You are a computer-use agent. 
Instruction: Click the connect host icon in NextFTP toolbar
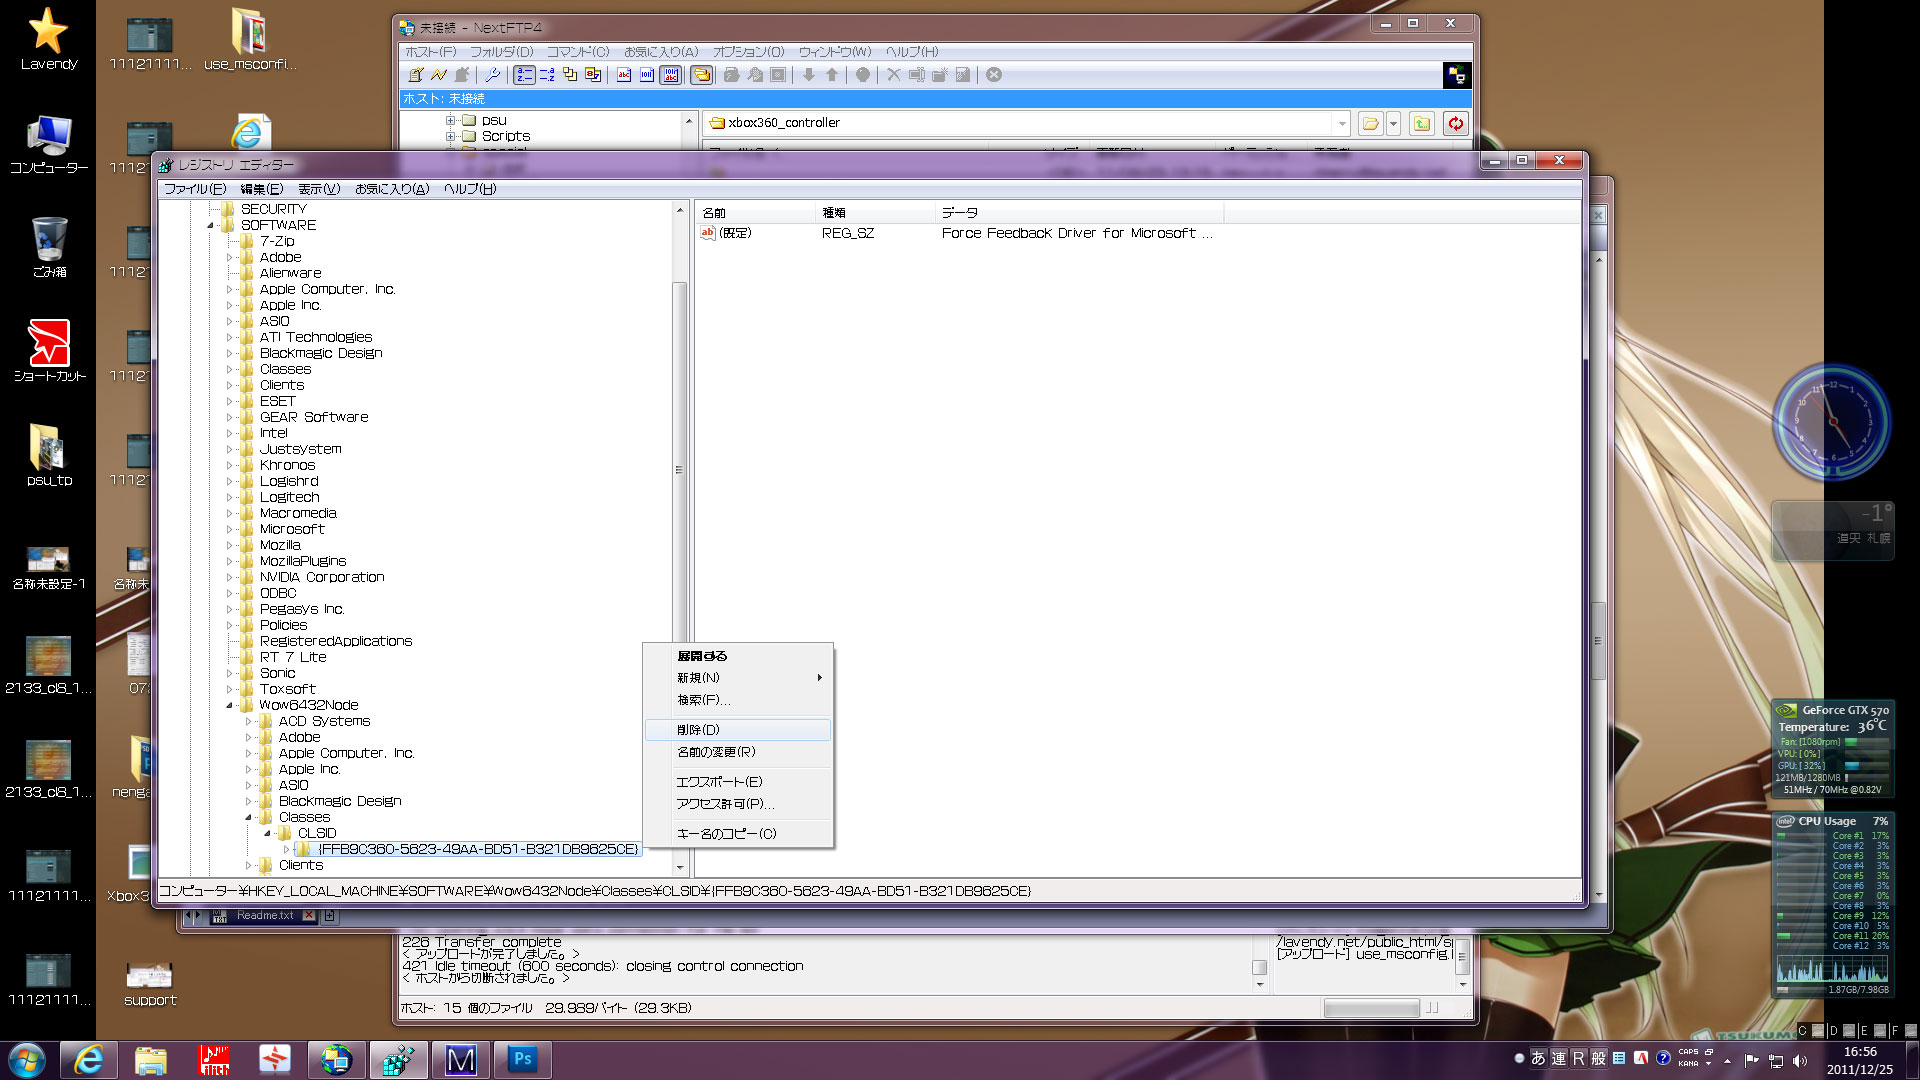[x=416, y=75]
